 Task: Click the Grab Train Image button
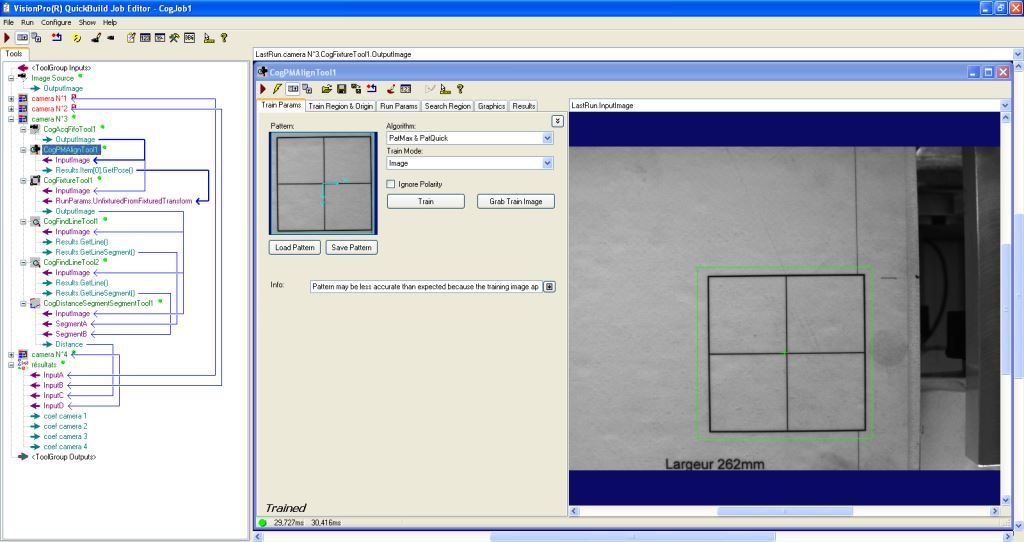tap(515, 201)
